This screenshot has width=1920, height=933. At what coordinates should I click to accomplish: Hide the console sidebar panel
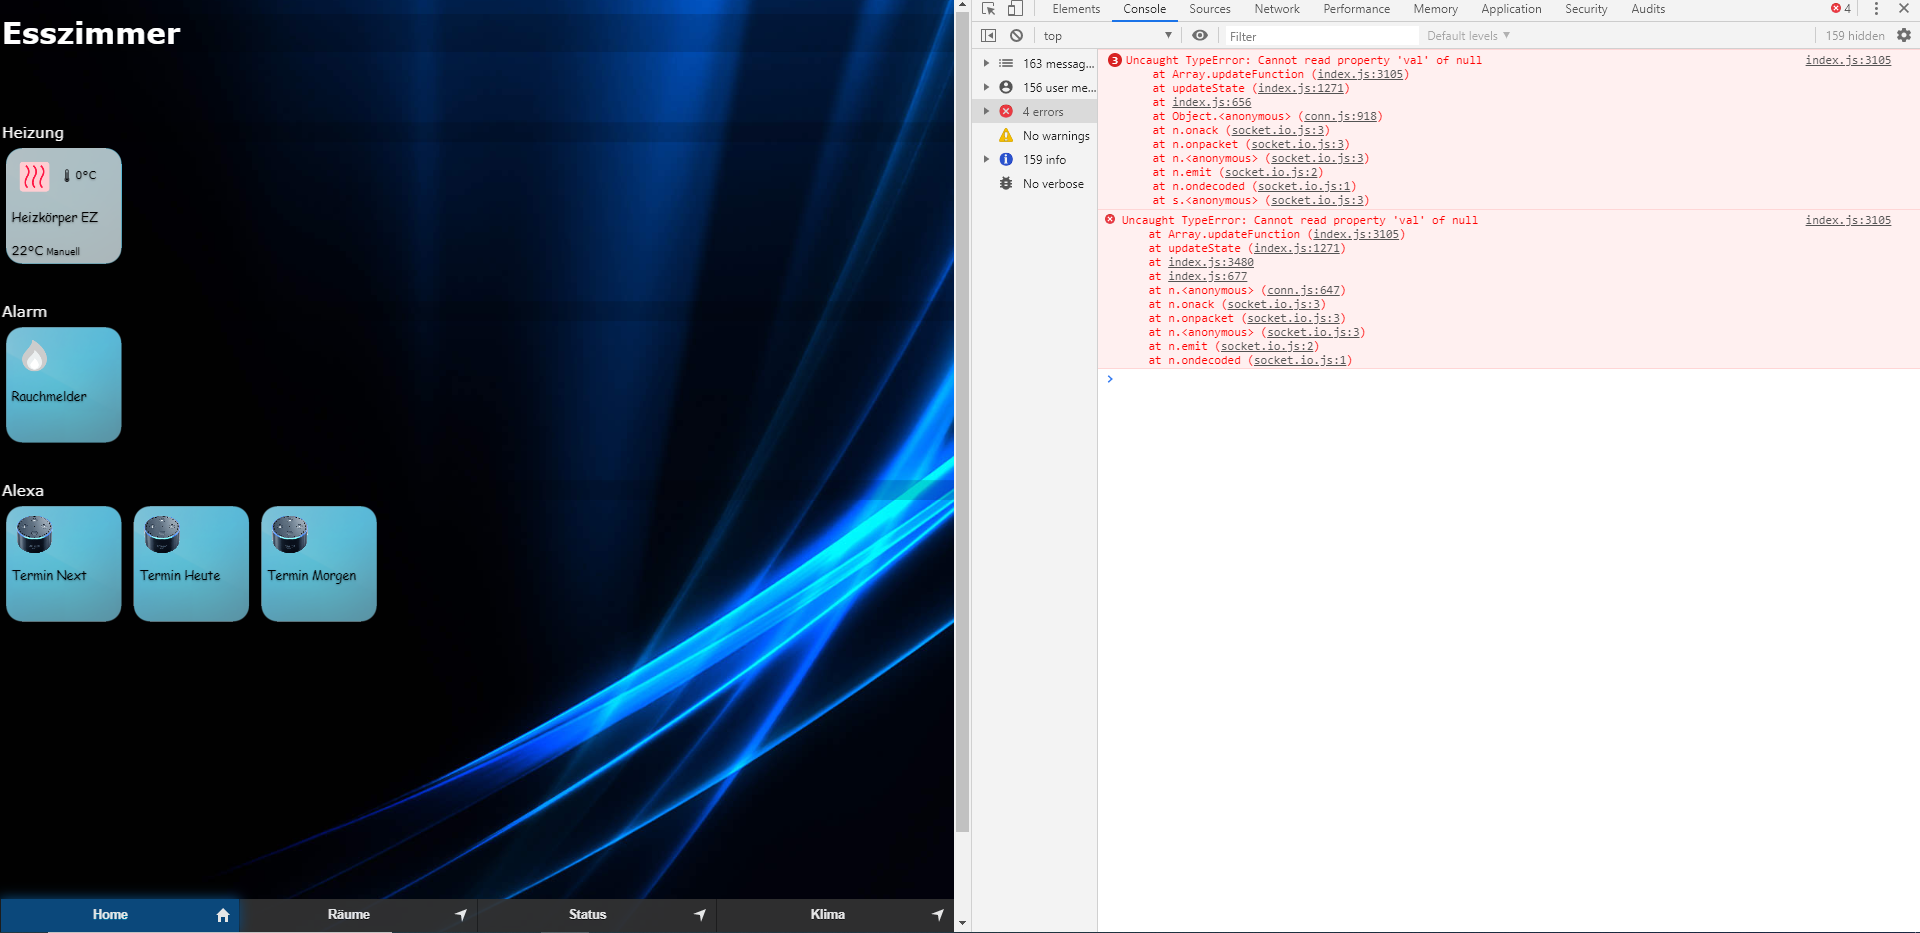tap(989, 36)
